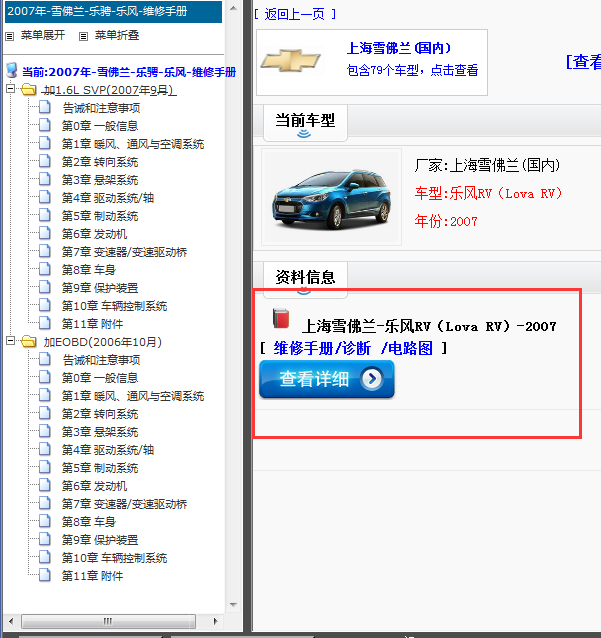Click the horizontal scrollbar left arrow
Image resolution: width=601 pixels, height=638 pixels.
(x=11, y=621)
